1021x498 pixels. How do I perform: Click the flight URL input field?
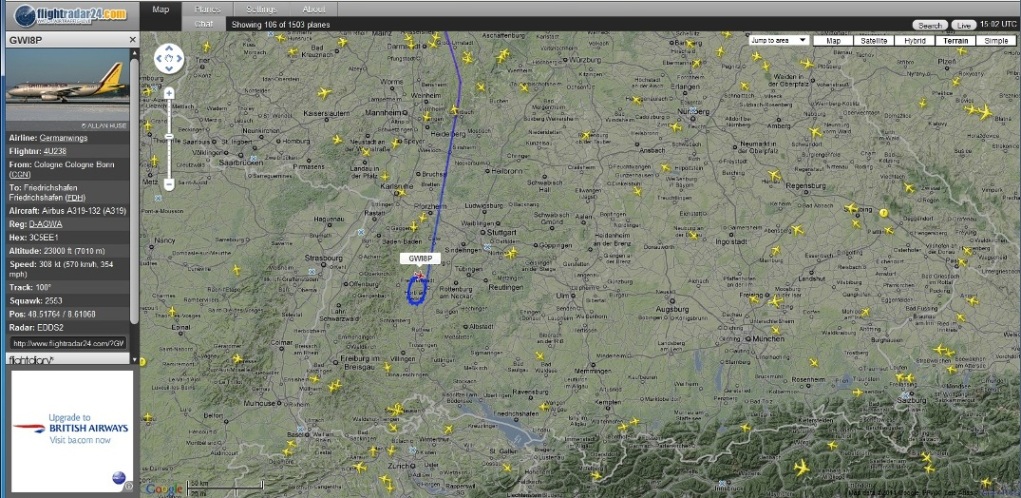67,343
